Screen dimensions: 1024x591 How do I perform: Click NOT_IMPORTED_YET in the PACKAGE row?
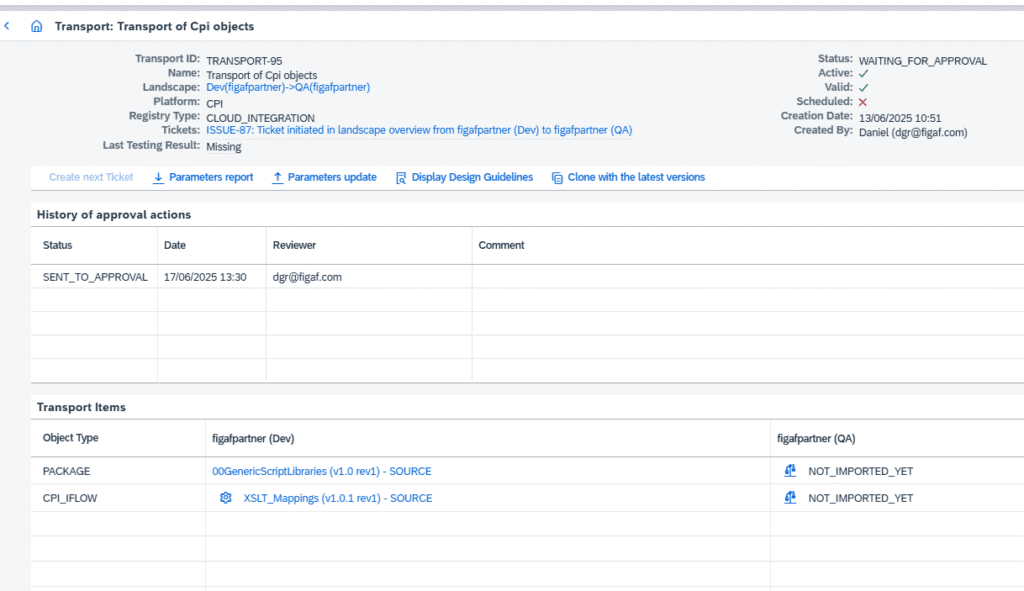click(x=861, y=471)
